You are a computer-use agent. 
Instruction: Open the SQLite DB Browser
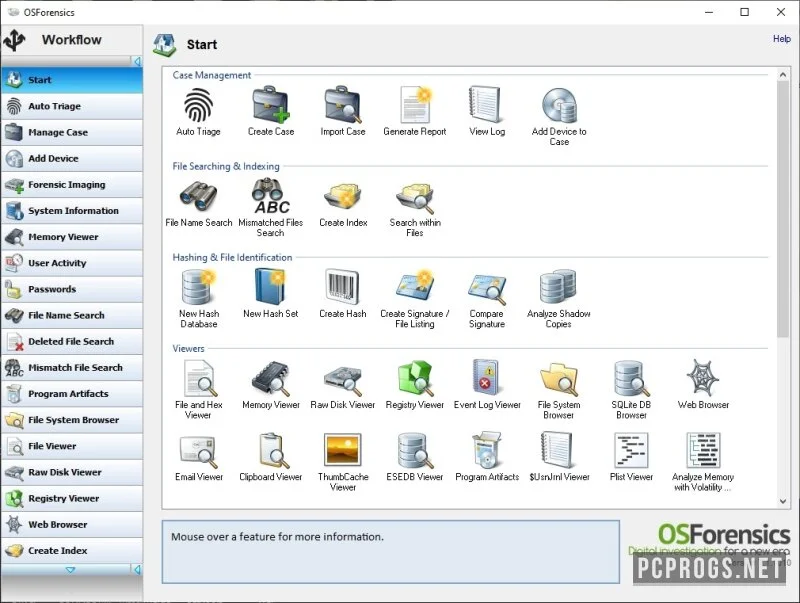[x=631, y=378]
